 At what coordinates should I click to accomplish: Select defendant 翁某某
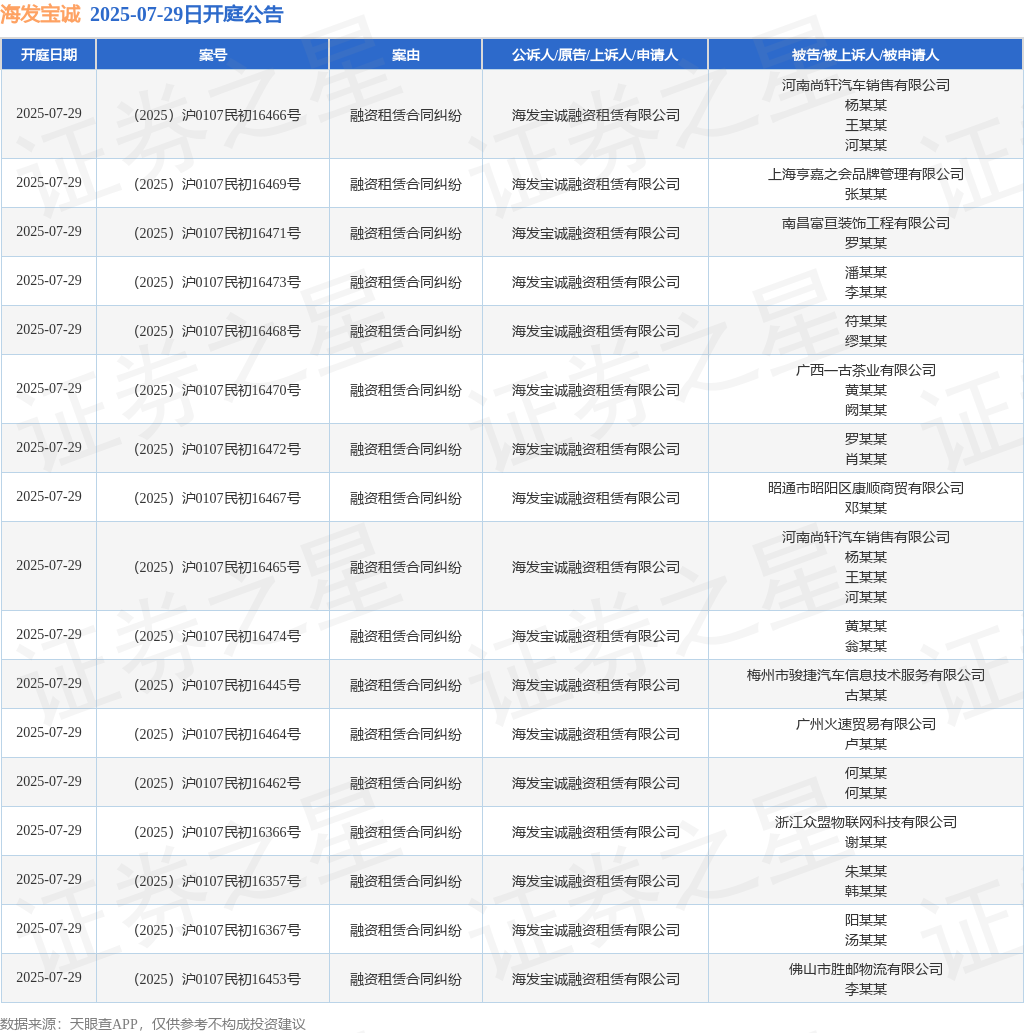click(x=865, y=646)
